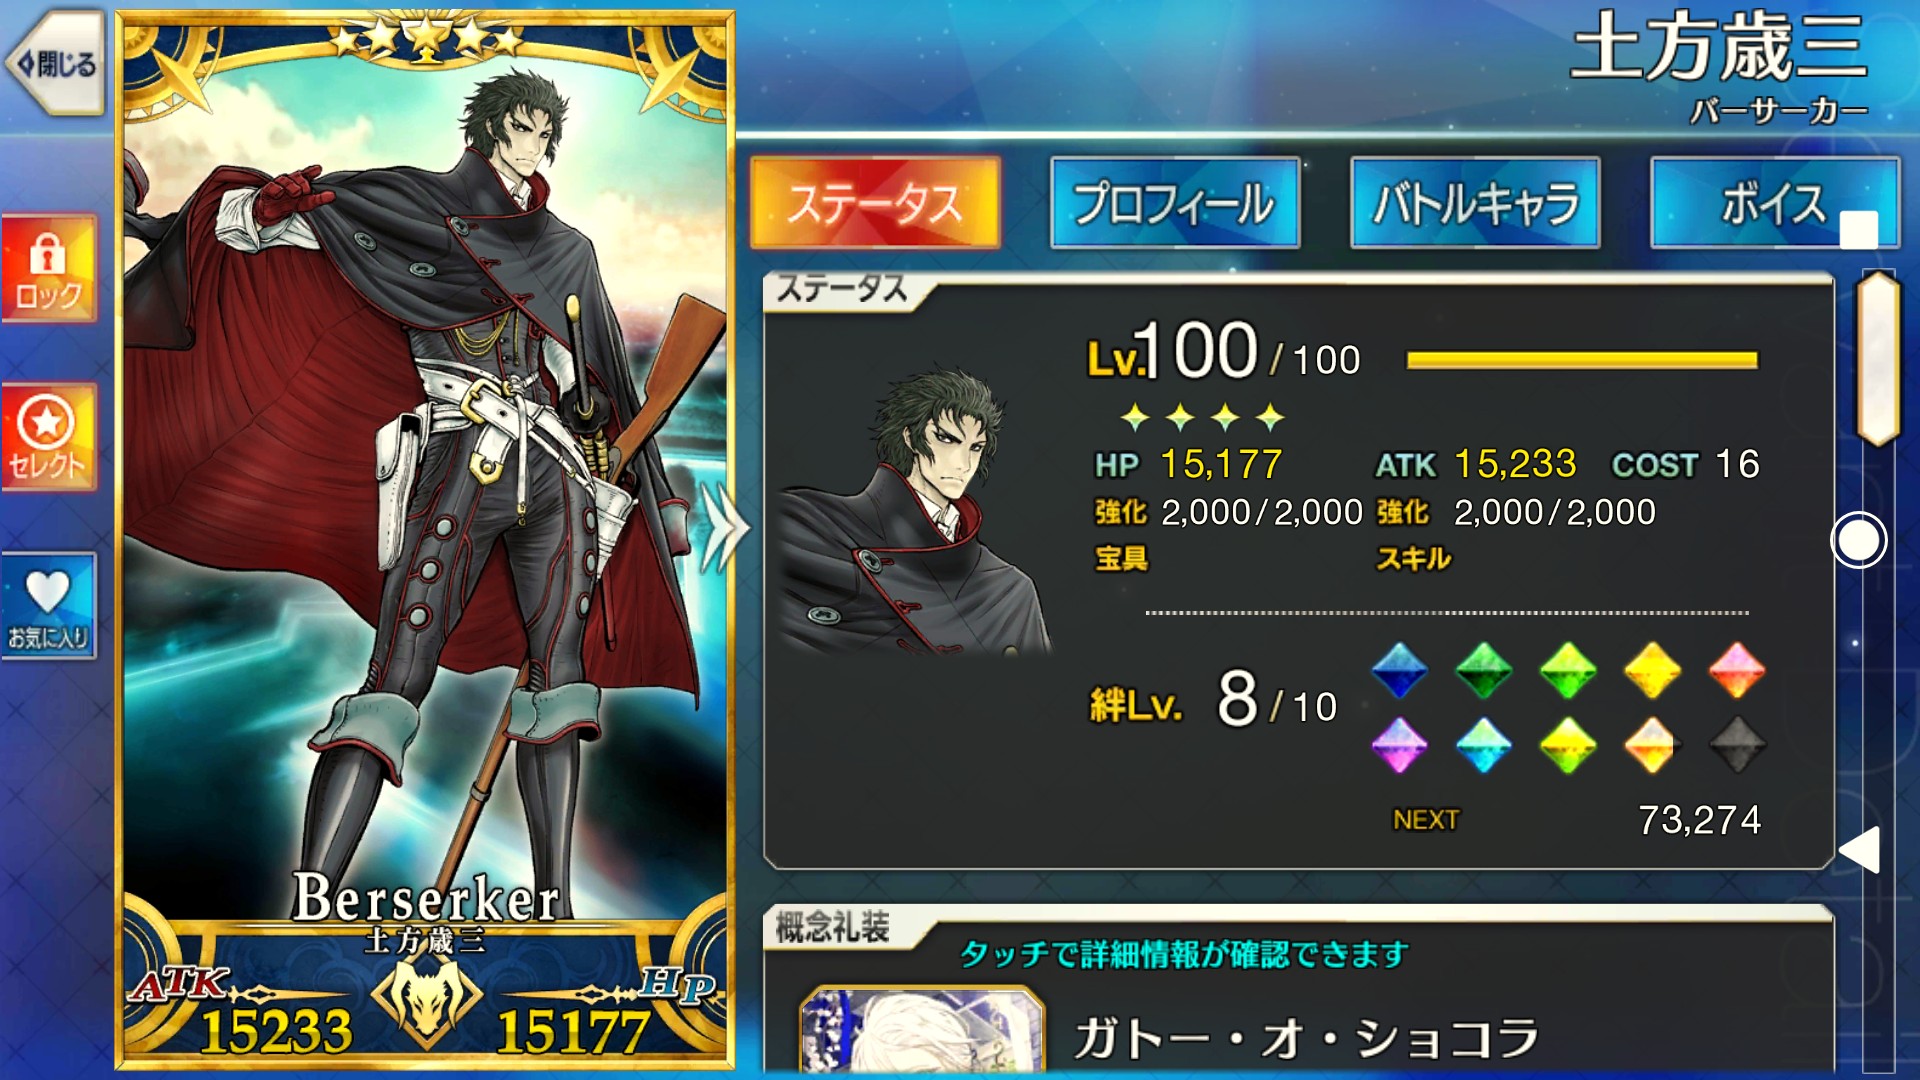This screenshot has height=1080, width=1920.
Task: Click the round scroll position marker
Action: pyautogui.click(x=1859, y=540)
